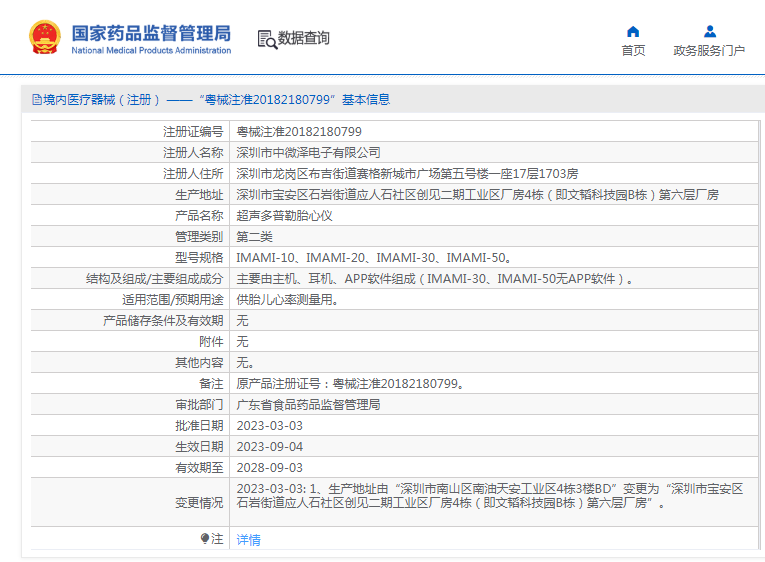
Task: Click the 政务服务门户 user icon
Action: (x=710, y=32)
